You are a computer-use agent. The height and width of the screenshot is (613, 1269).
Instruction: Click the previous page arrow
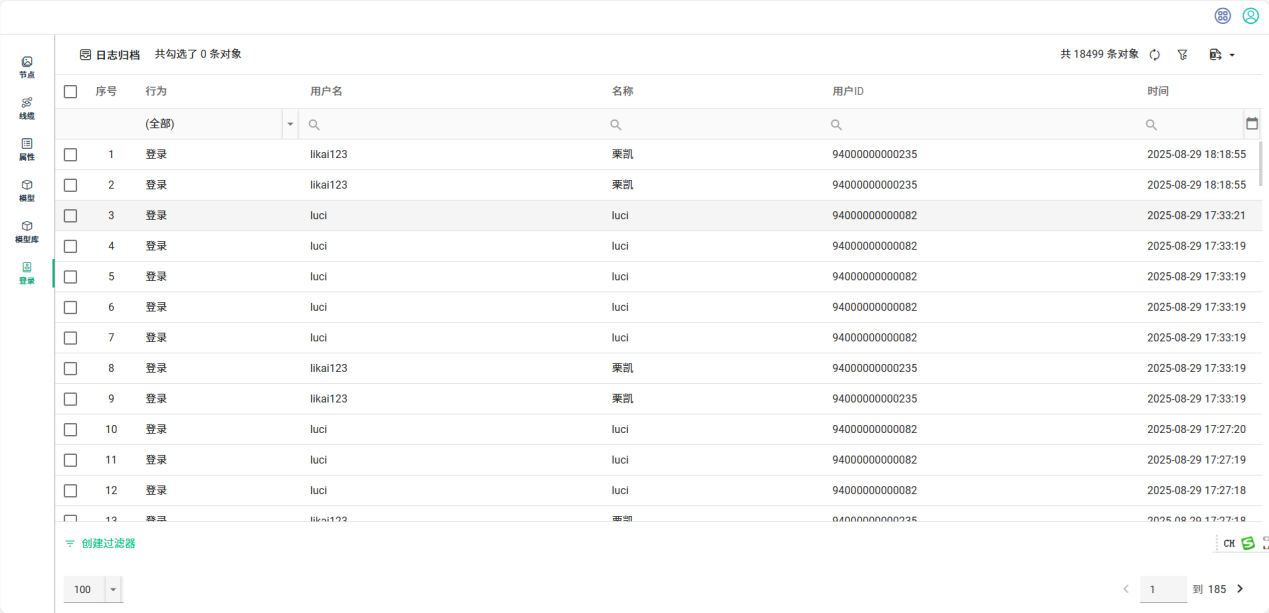(1126, 589)
